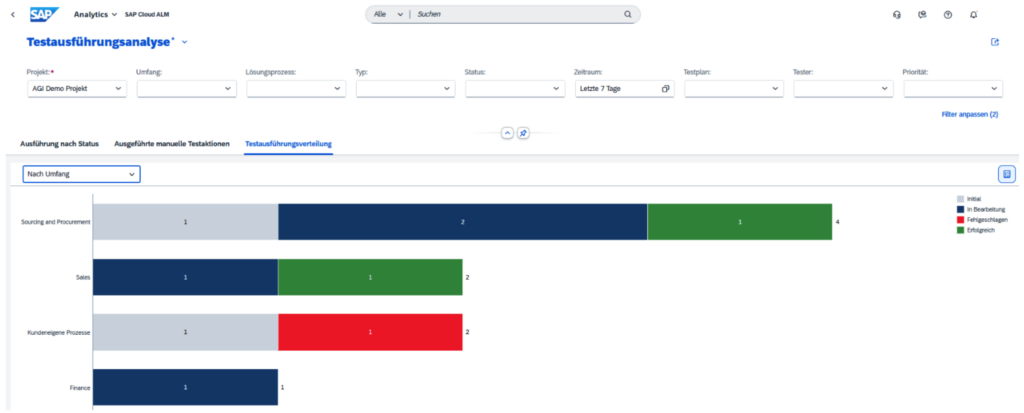Open the help question mark icon
The height and width of the screenshot is (413, 1024).
point(948,14)
